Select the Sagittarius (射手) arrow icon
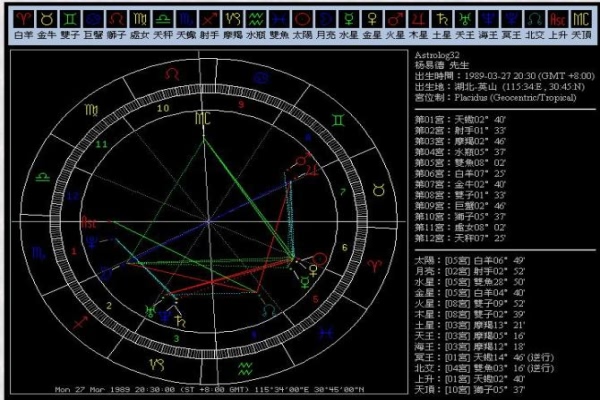Image resolution: width=600 pixels, height=400 pixels. pyautogui.click(x=209, y=19)
